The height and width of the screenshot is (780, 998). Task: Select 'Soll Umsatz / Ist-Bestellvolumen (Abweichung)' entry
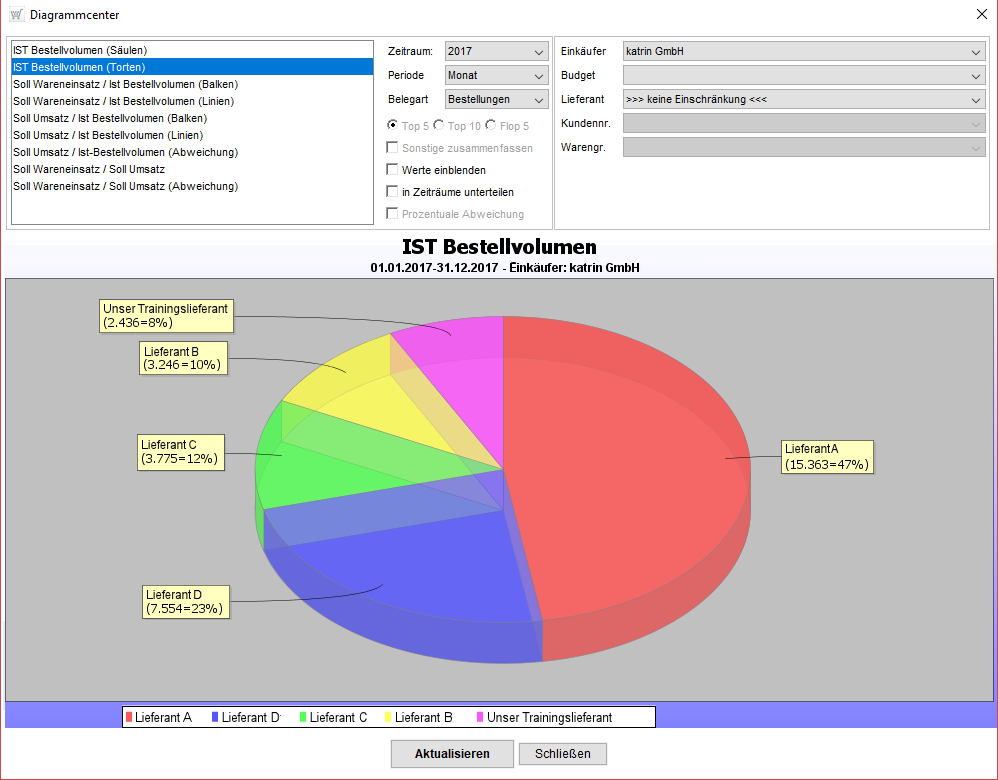[x=125, y=152]
